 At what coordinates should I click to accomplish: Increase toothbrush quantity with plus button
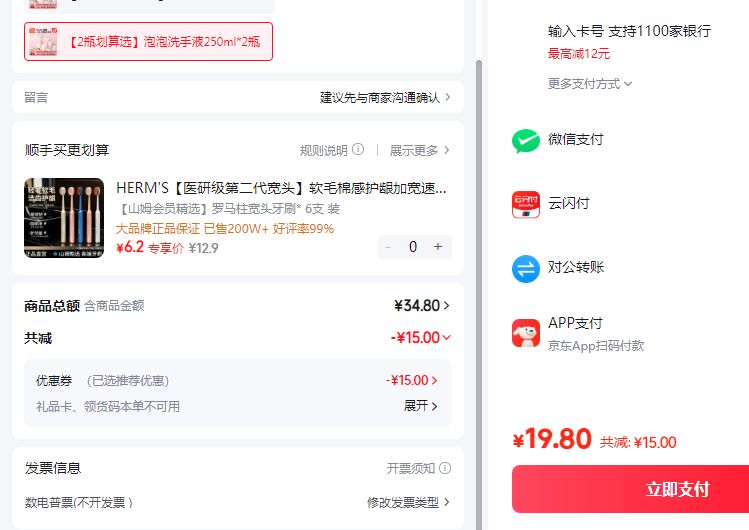point(438,247)
